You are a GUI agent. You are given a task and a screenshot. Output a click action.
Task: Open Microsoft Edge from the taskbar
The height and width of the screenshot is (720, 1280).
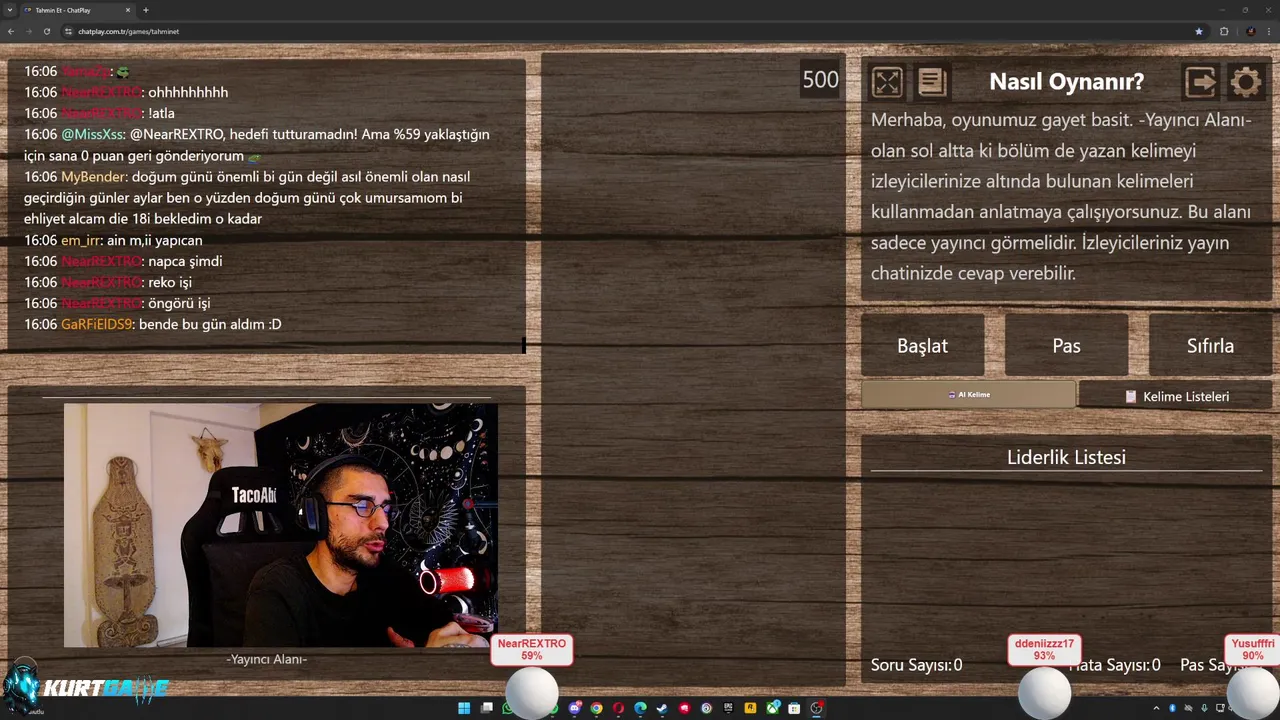pos(640,708)
